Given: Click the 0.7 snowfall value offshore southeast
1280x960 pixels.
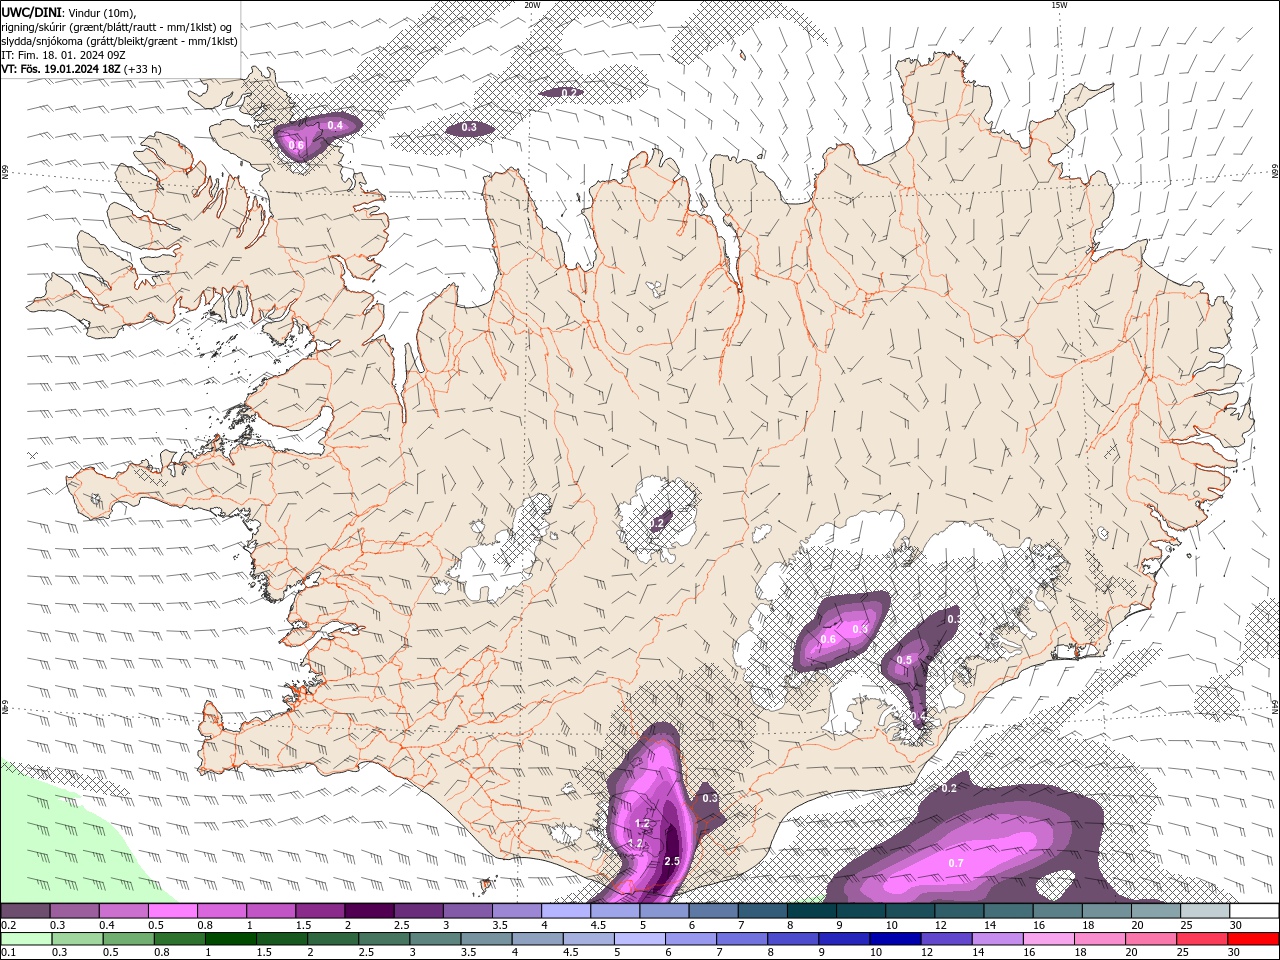Looking at the screenshot, I should 956,863.
